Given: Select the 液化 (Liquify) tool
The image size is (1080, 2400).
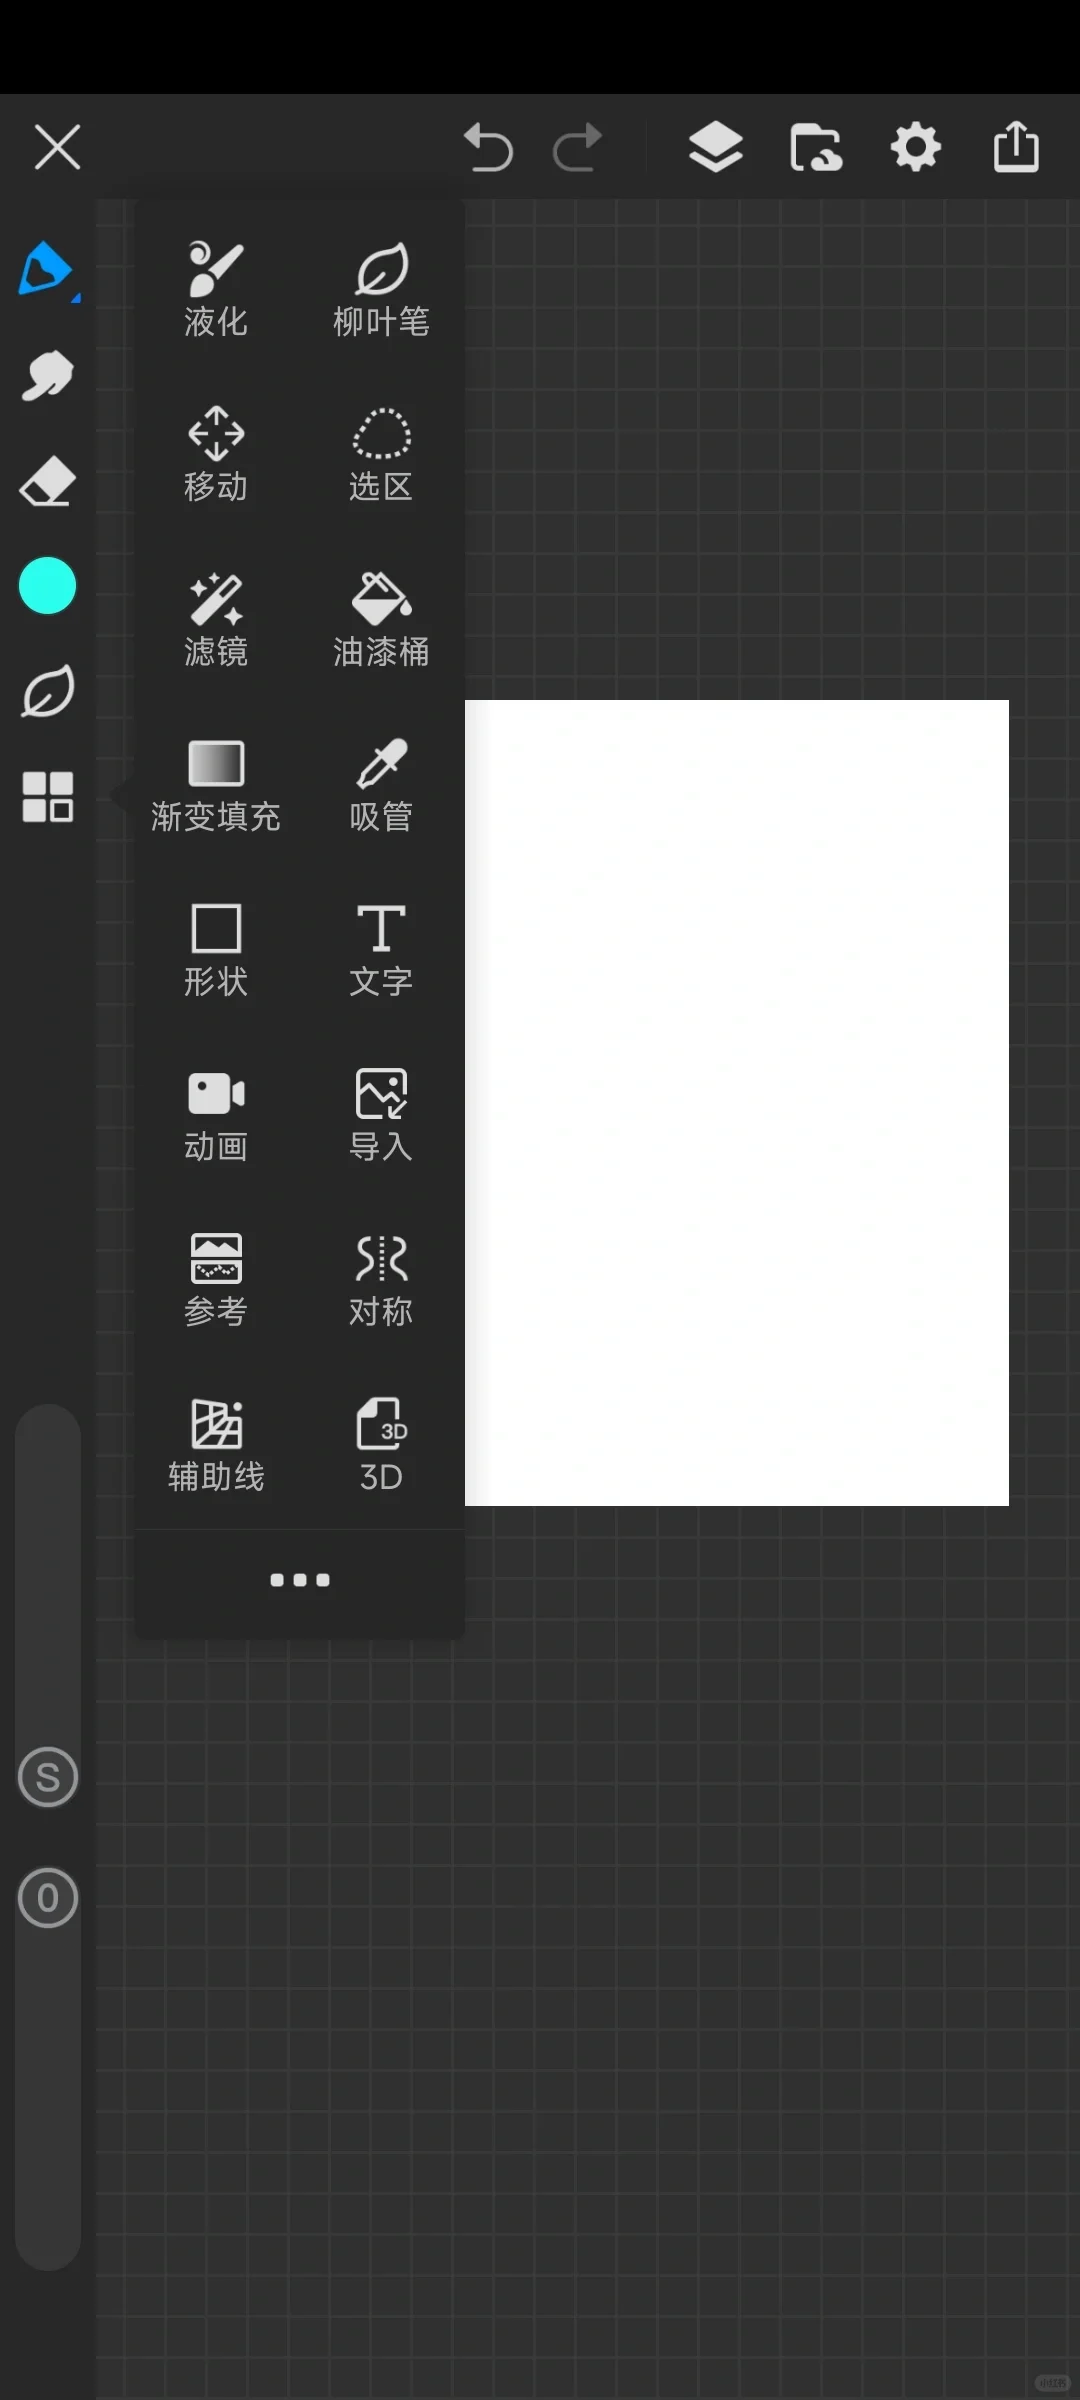Looking at the screenshot, I should (x=216, y=289).
